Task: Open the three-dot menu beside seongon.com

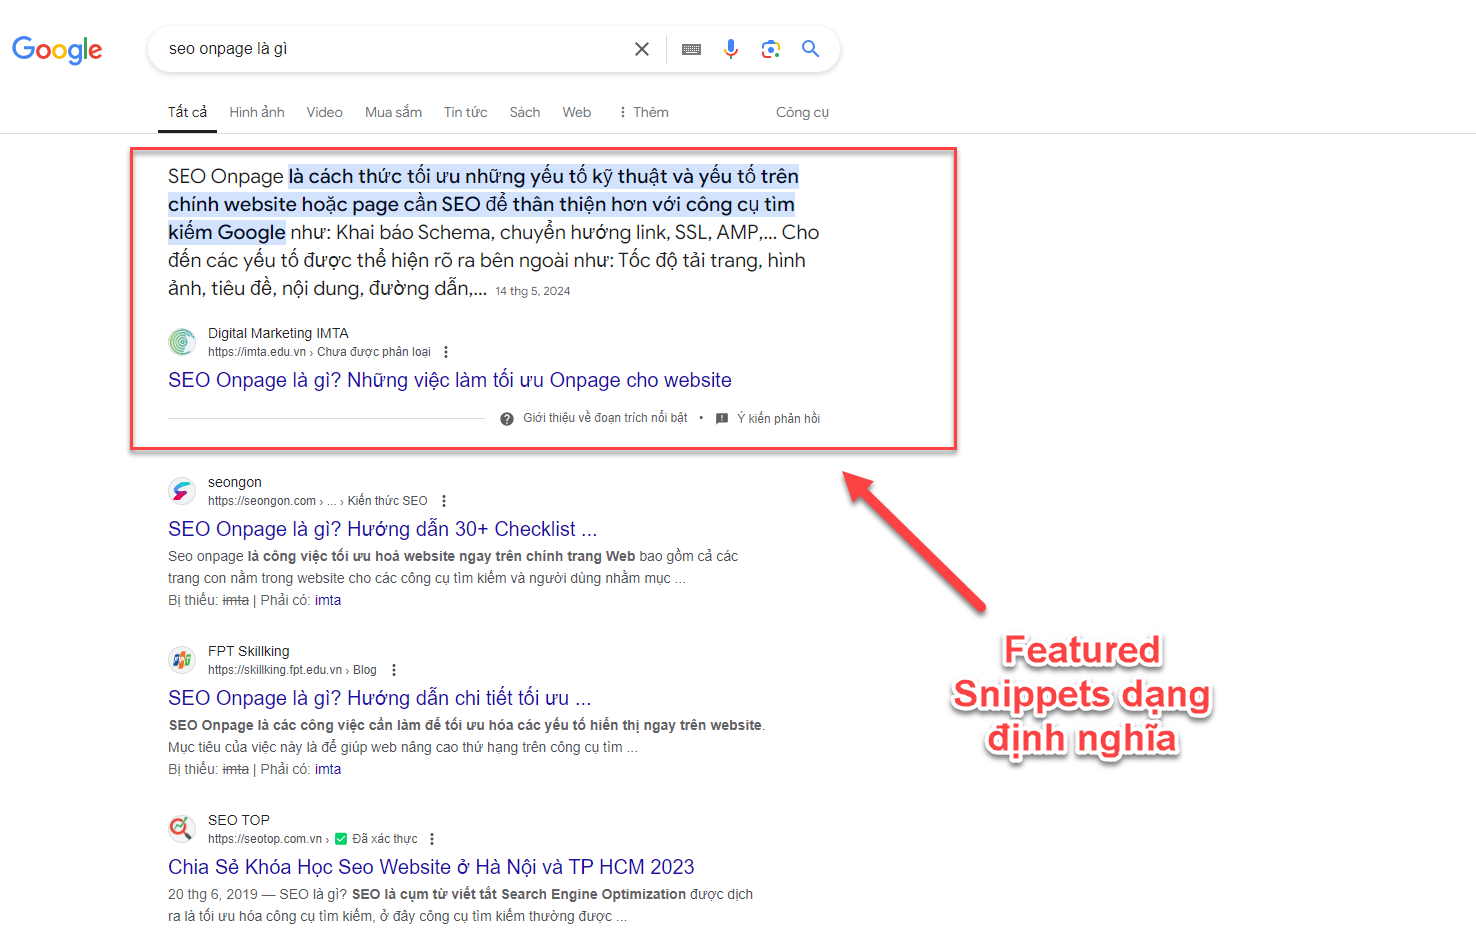Action: (x=444, y=501)
